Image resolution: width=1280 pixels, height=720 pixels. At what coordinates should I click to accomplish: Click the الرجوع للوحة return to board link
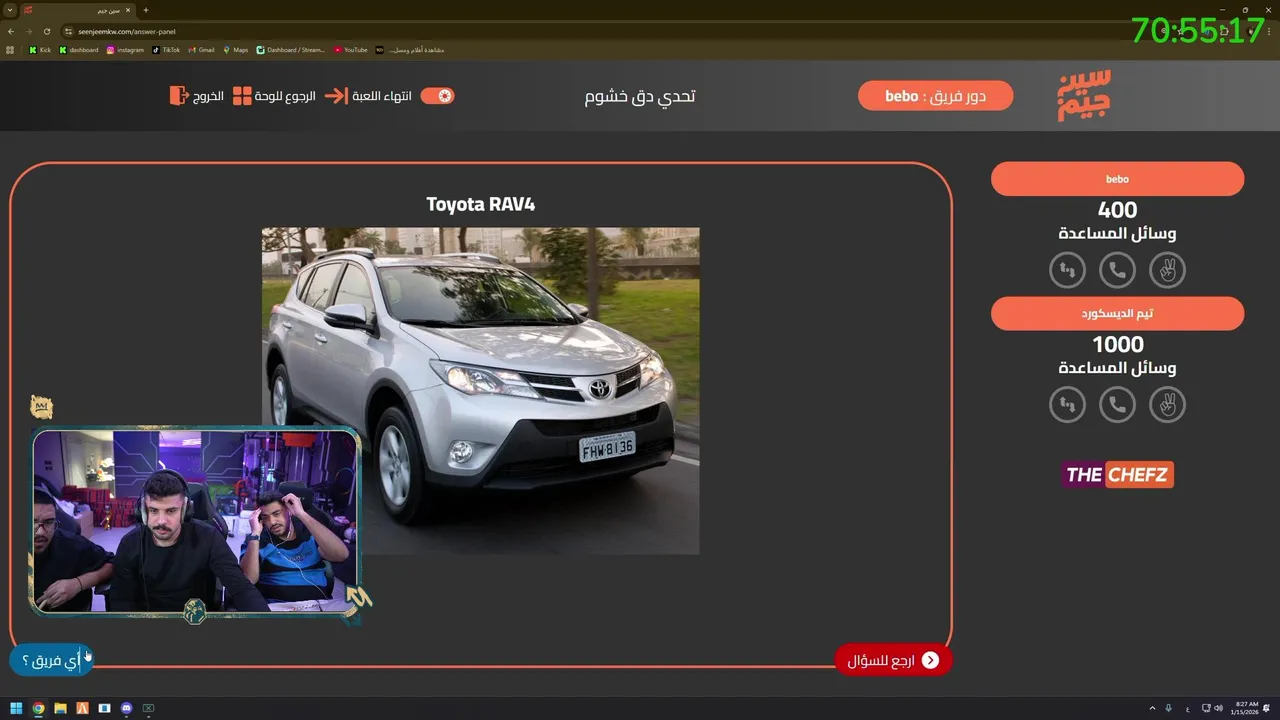click(x=285, y=96)
